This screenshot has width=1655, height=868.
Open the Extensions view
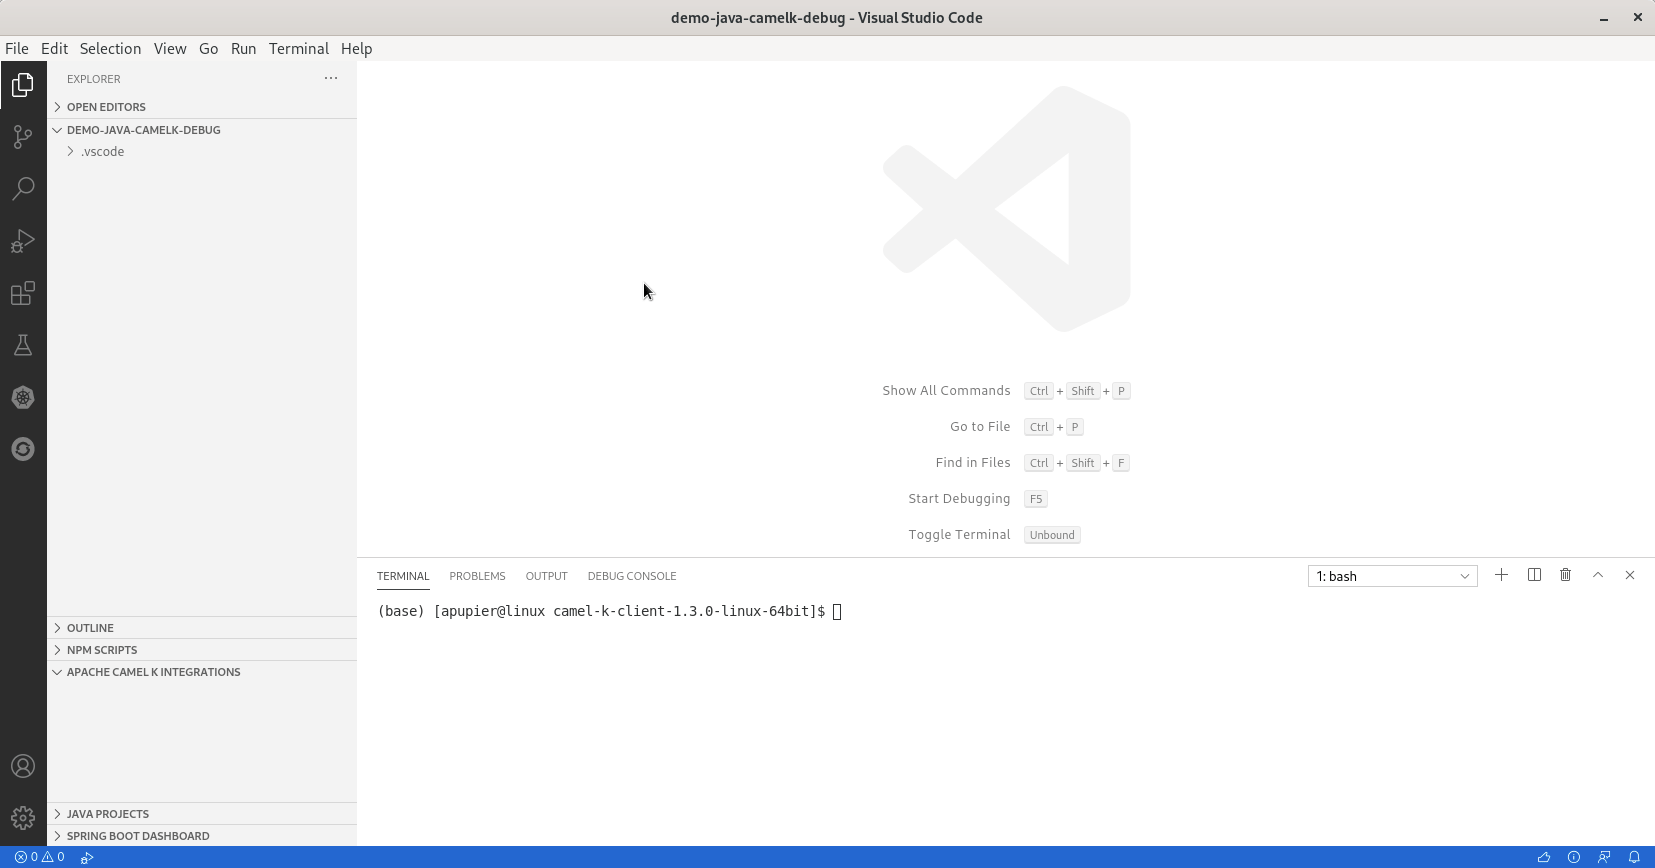[x=23, y=293]
